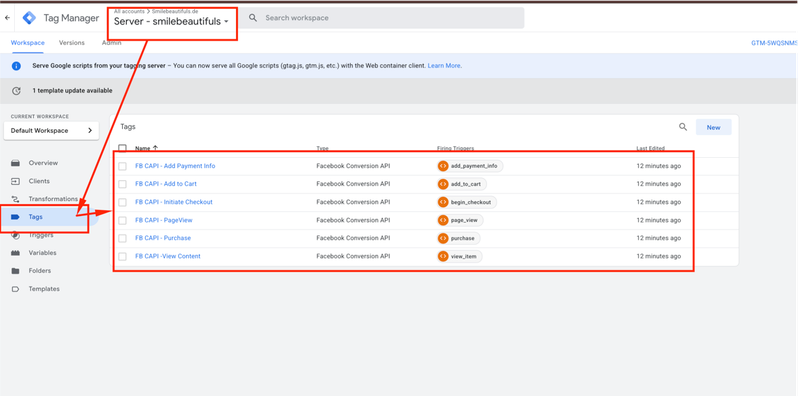Select all tags with header checkbox
Viewport: 798px width, 396px height.
pos(122,148)
